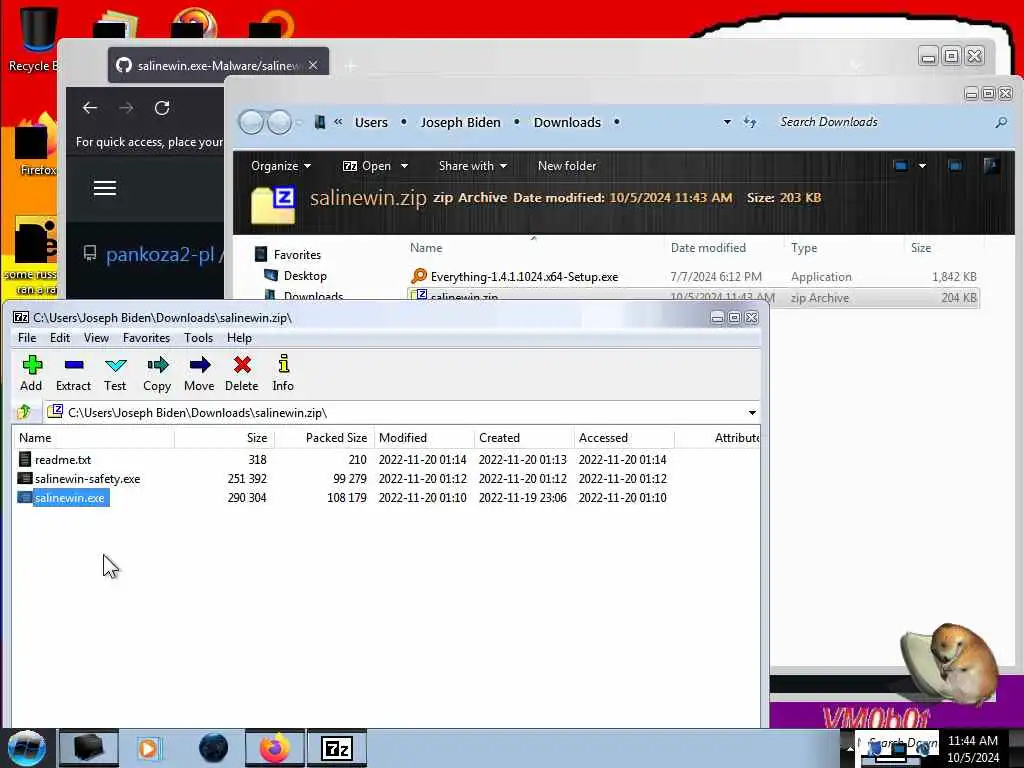1024x768 pixels.
Task: Click the Explorer back navigation button
Action: [x=251, y=122]
